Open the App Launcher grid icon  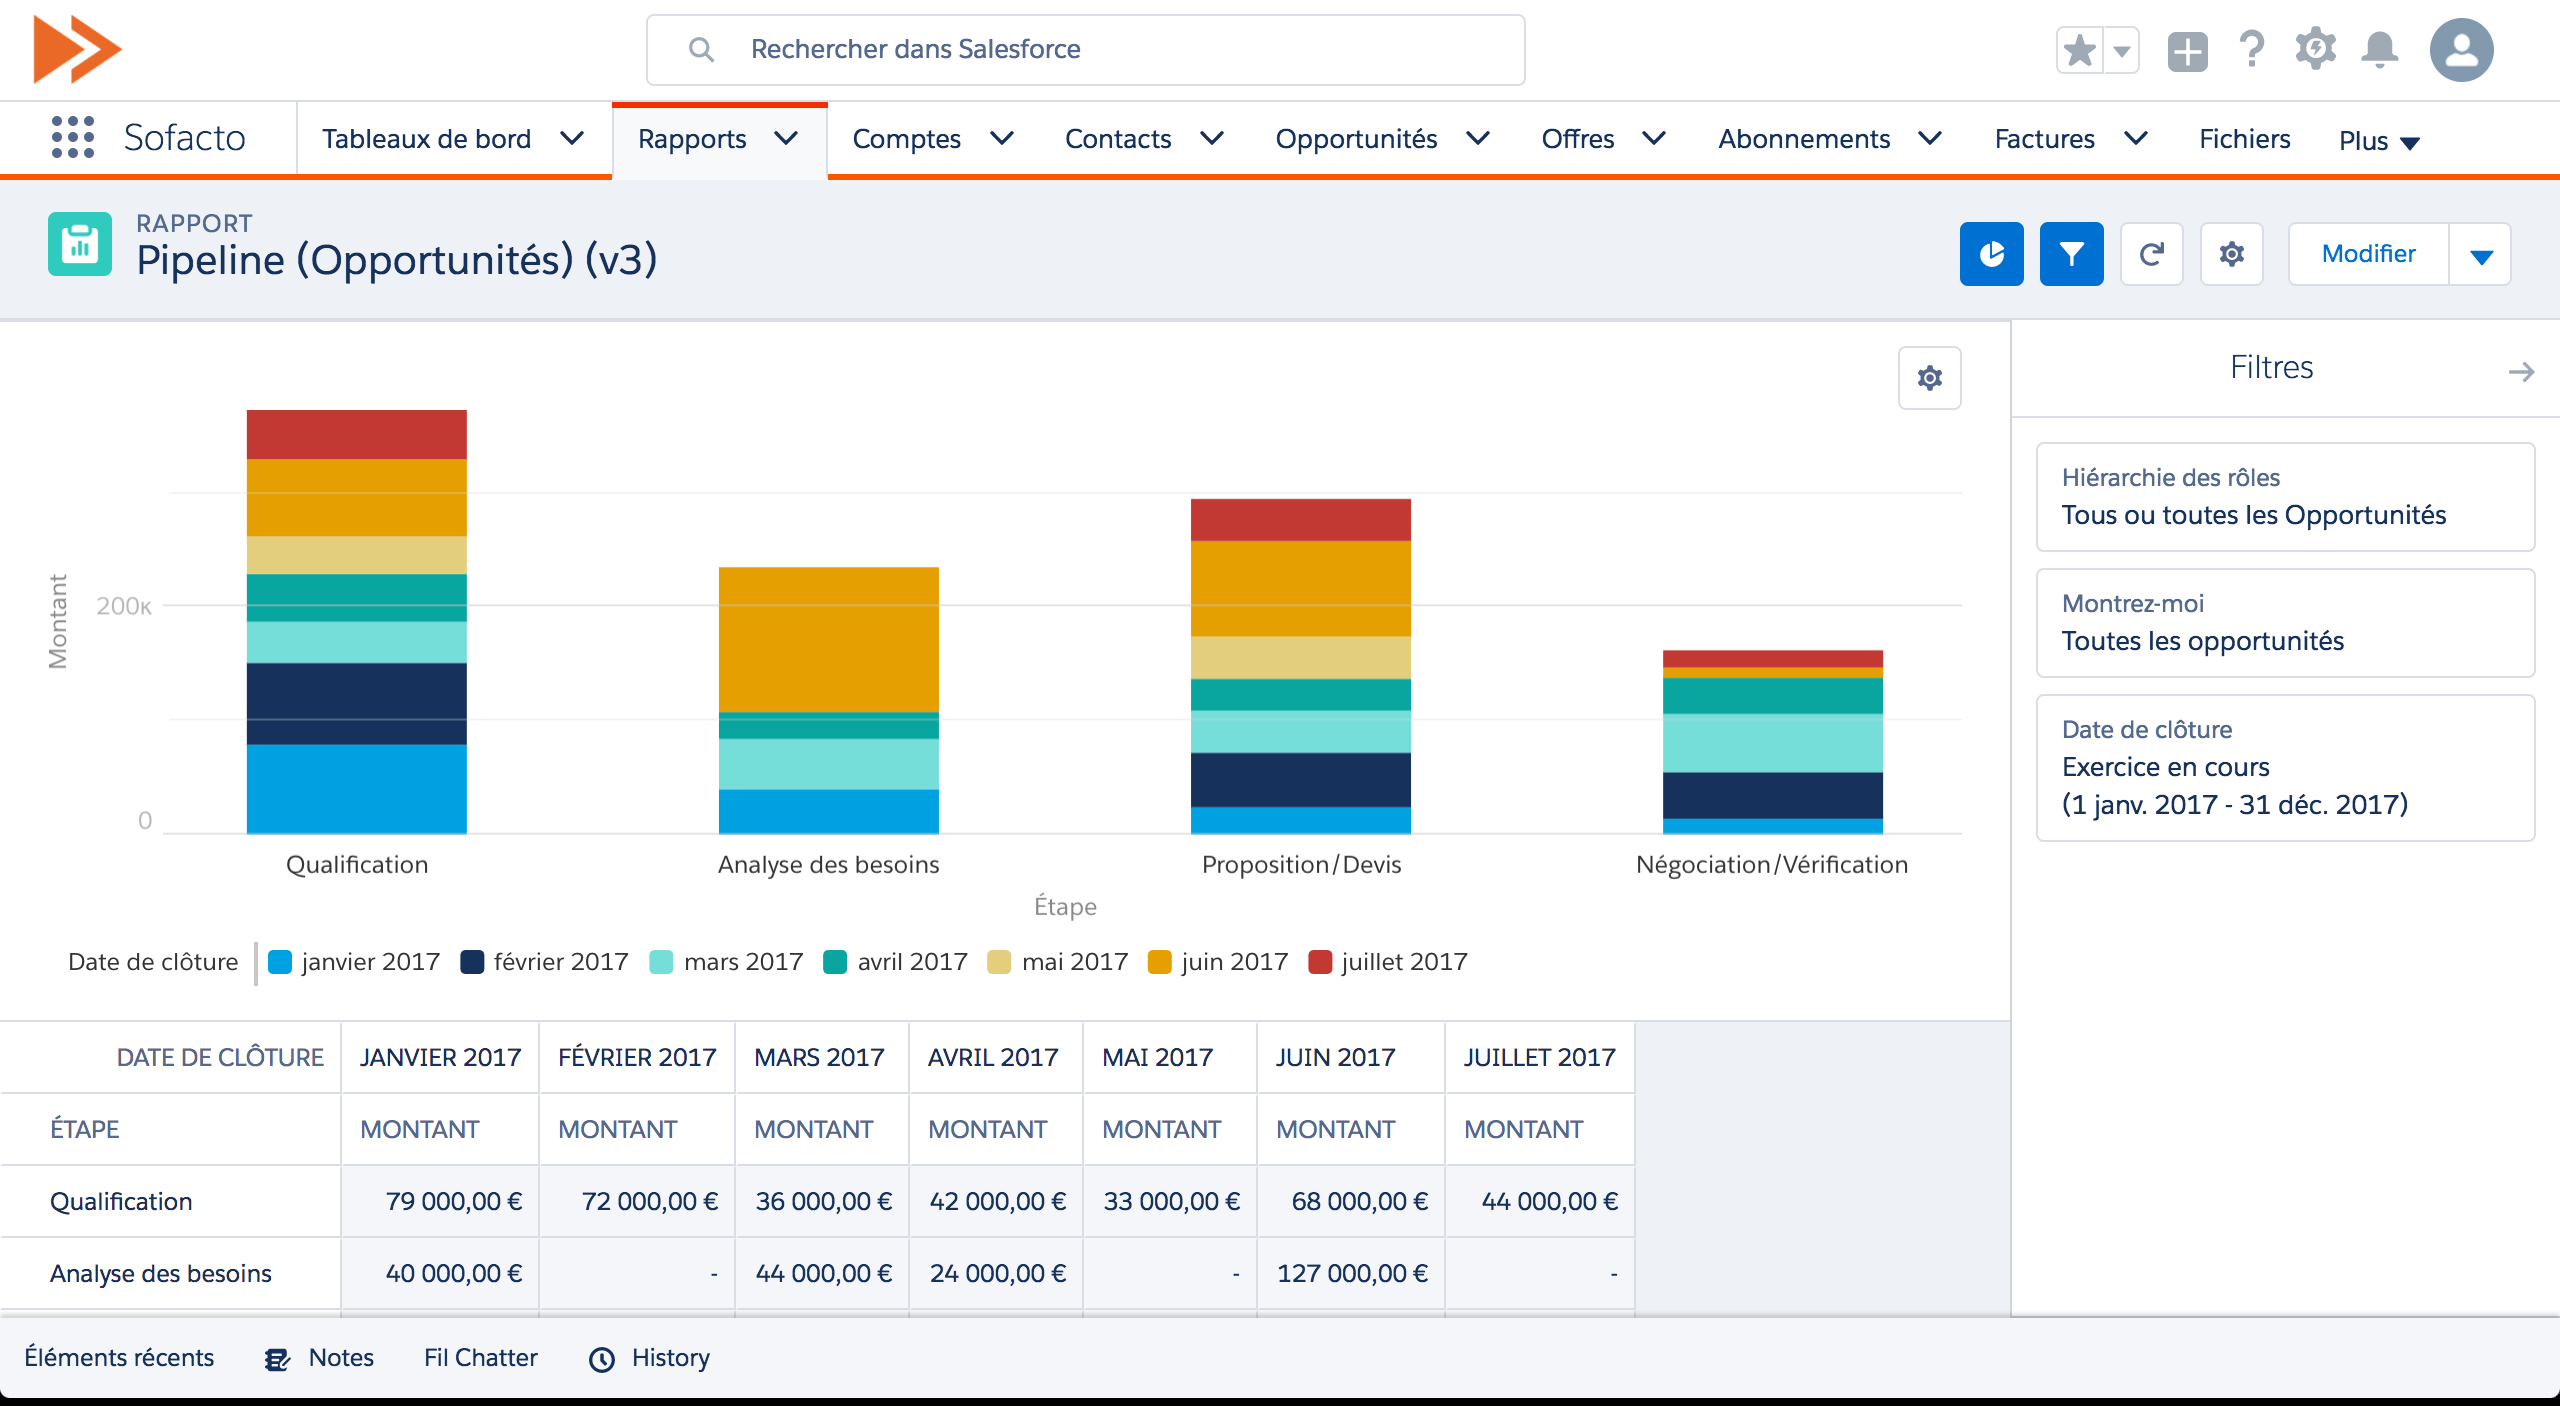(x=72, y=137)
